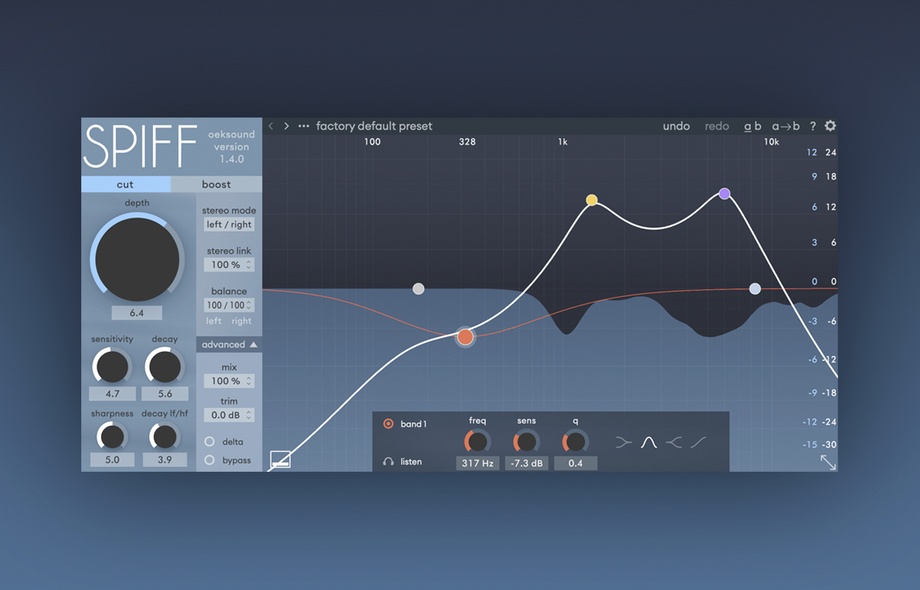Screen dimensions: 920x590
Task: Open the stereo mode left / right dropdown
Action: [x=229, y=224]
